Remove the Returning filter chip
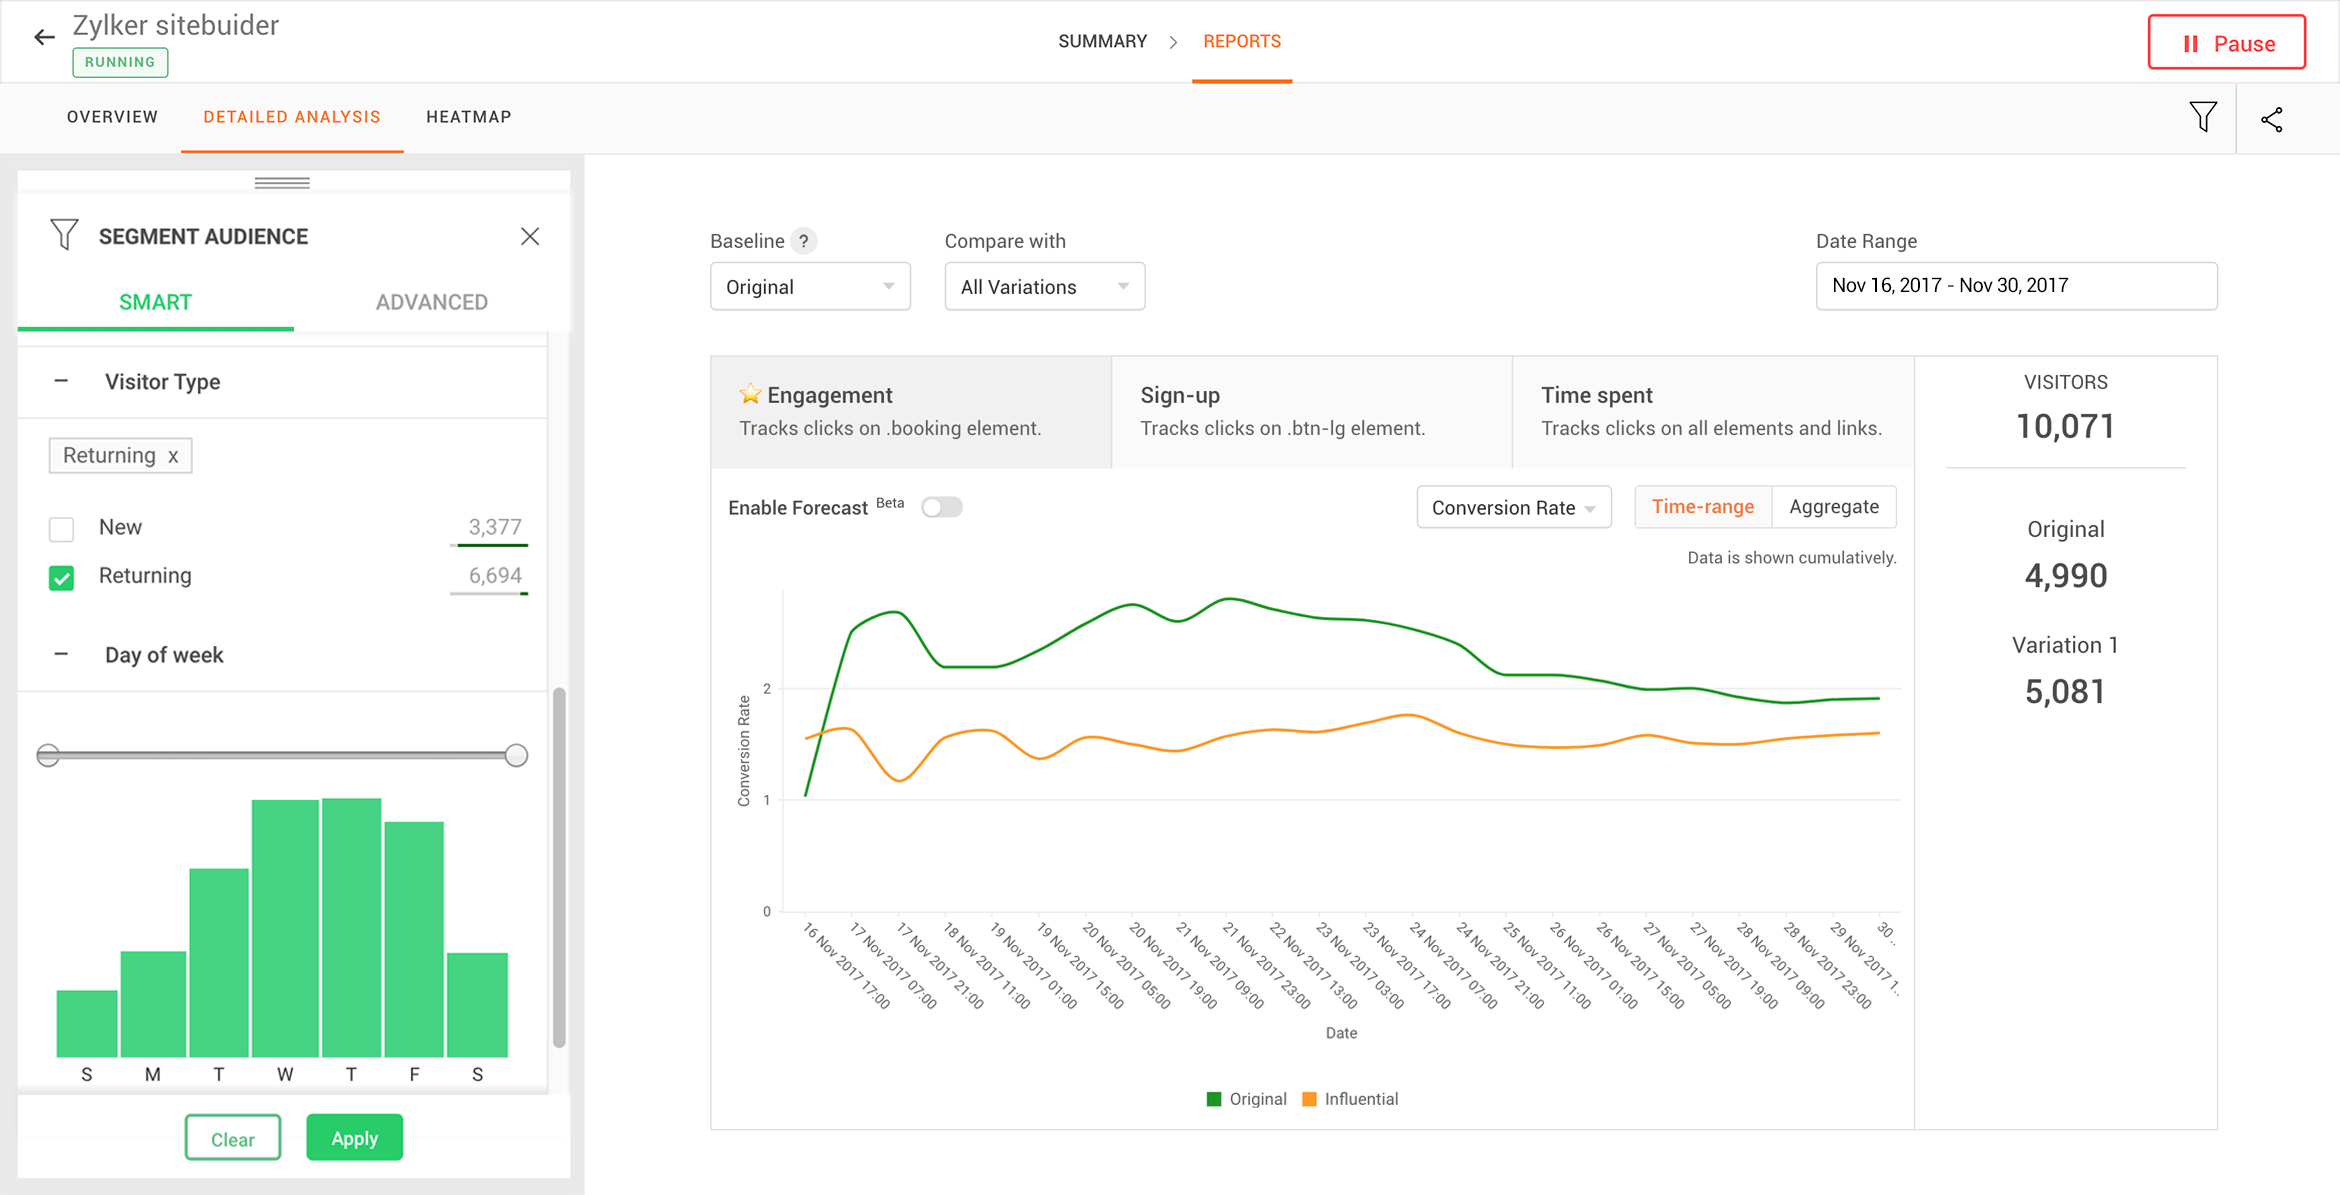Viewport: 2340px width, 1195px height. tap(173, 455)
